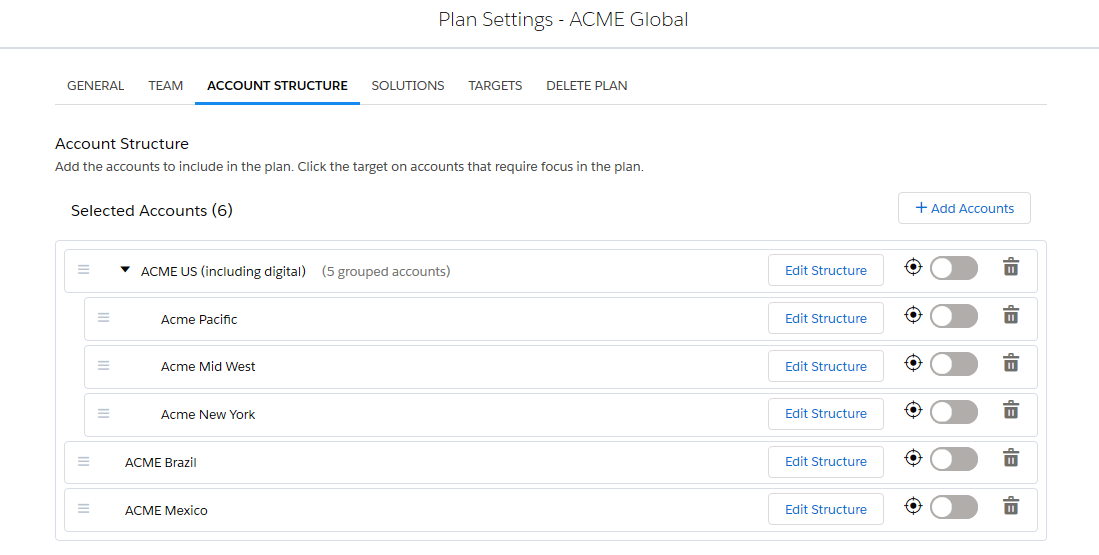The image size is (1099, 555).
Task: Delete the ACME US grouped account row
Action: click(x=1011, y=267)
